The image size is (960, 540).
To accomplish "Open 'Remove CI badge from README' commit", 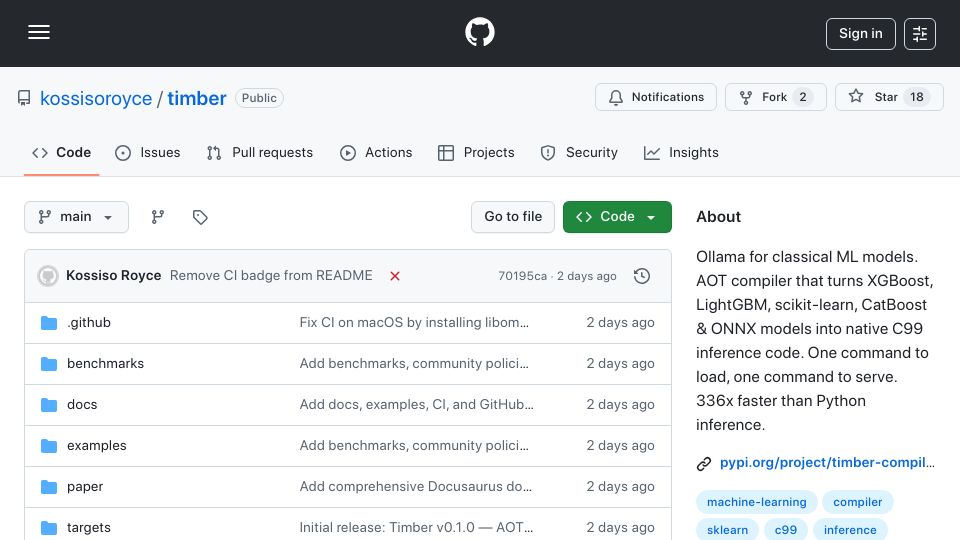I will [271, 276].
